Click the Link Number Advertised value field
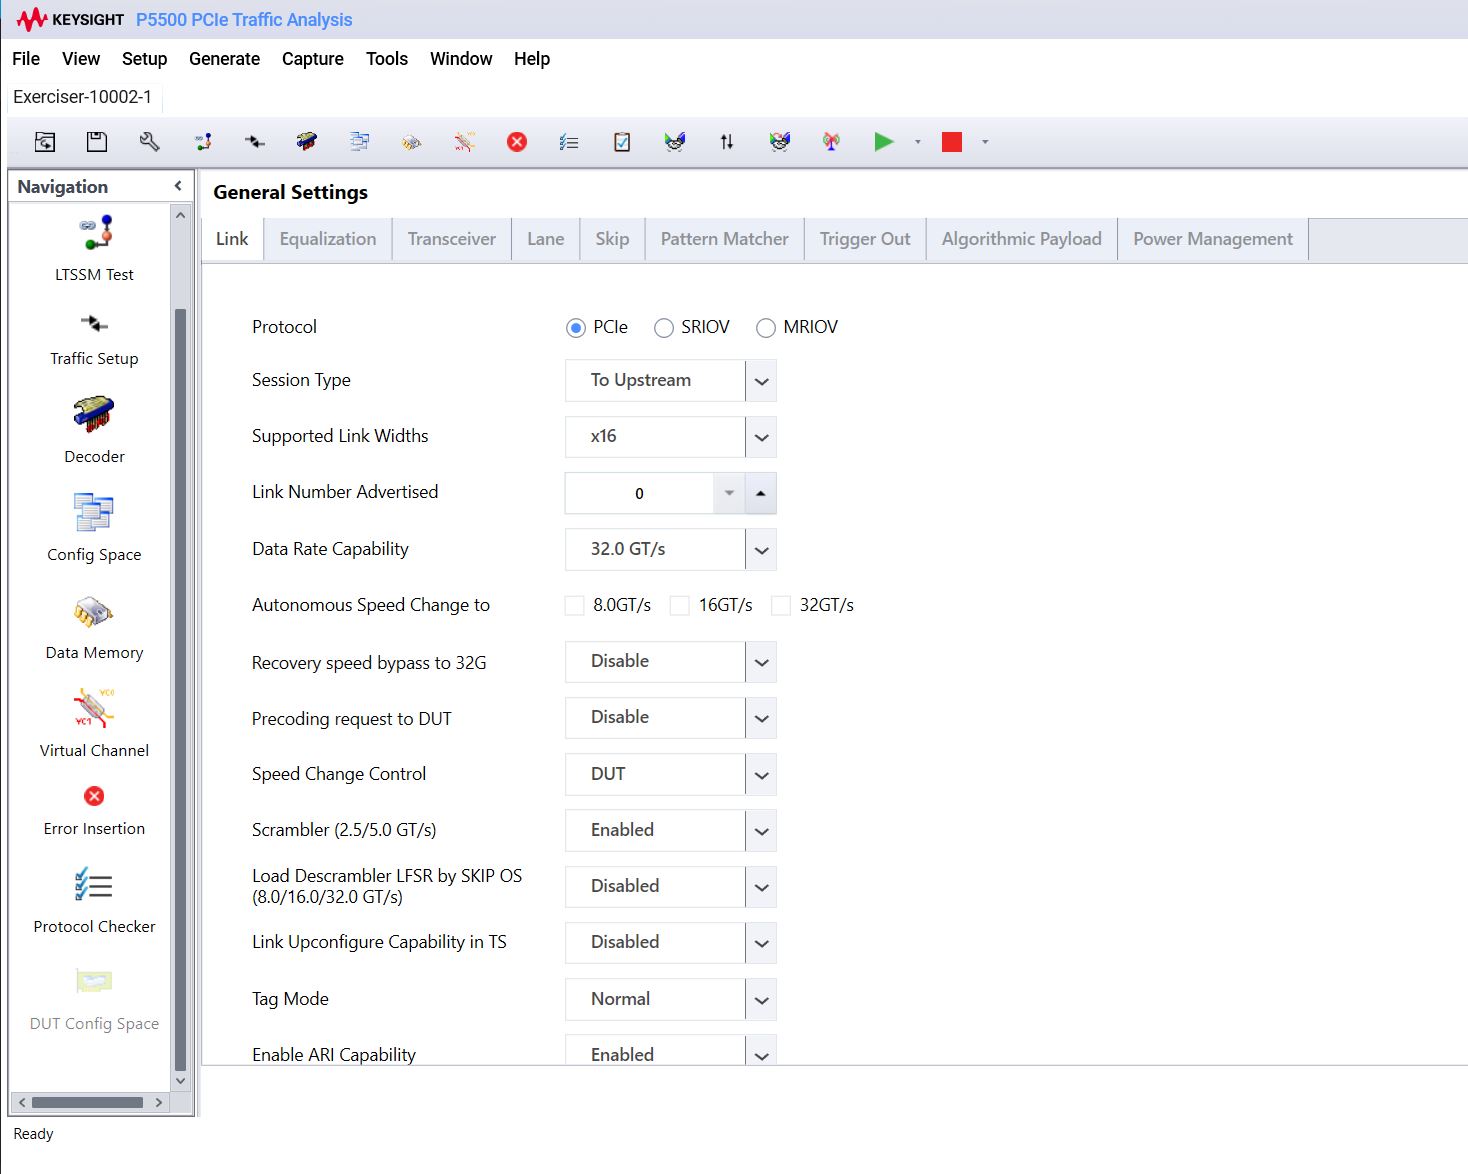 tap(639, 493)
